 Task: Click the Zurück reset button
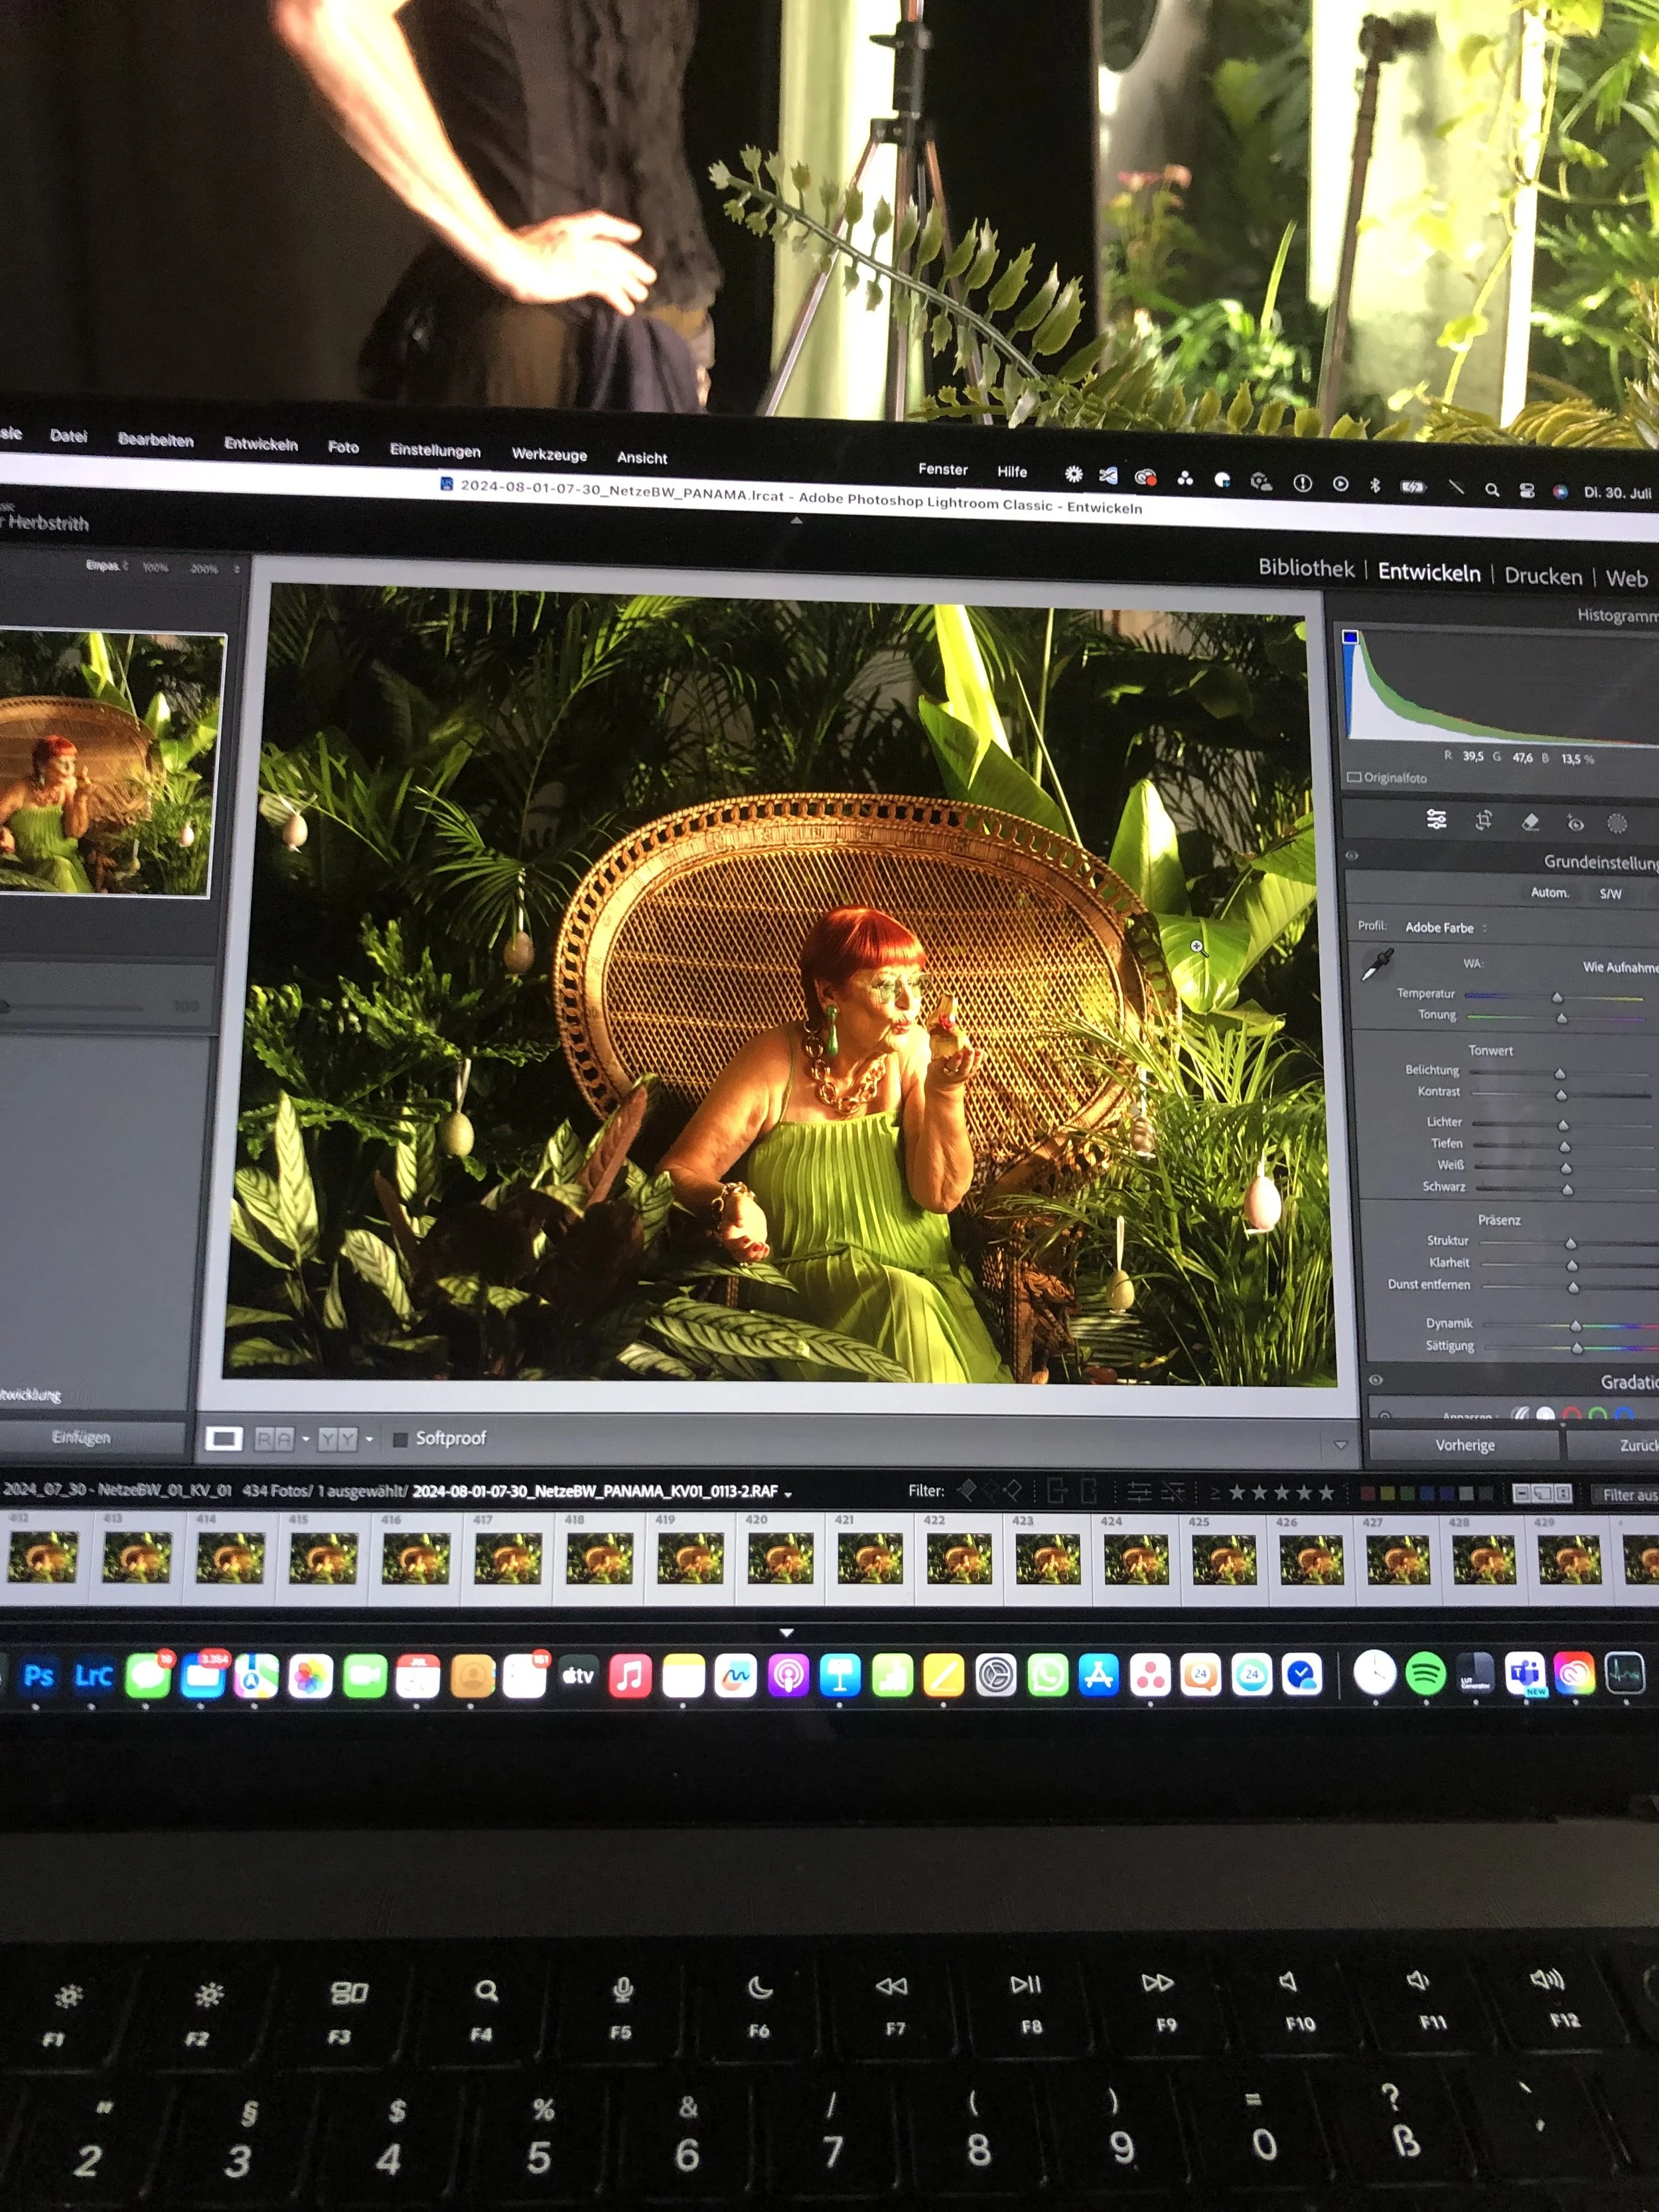[x=1612, y=1446]
